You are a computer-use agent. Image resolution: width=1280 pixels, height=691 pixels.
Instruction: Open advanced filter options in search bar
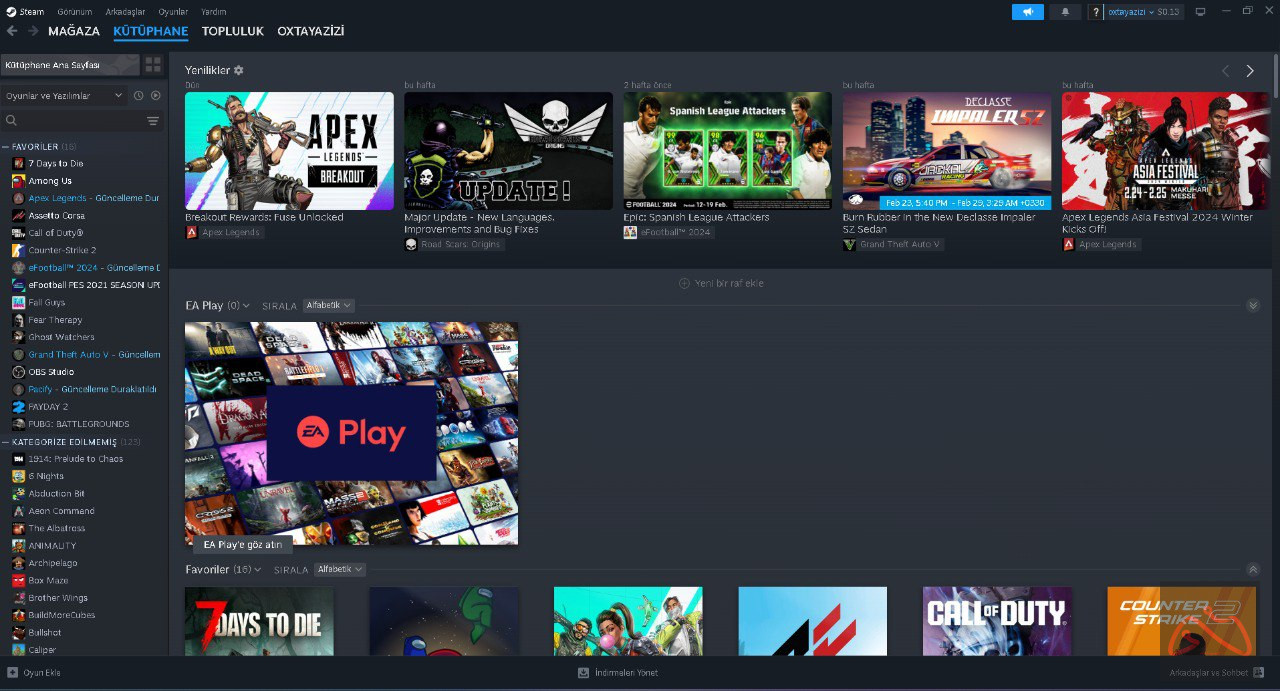pos(153,121)
